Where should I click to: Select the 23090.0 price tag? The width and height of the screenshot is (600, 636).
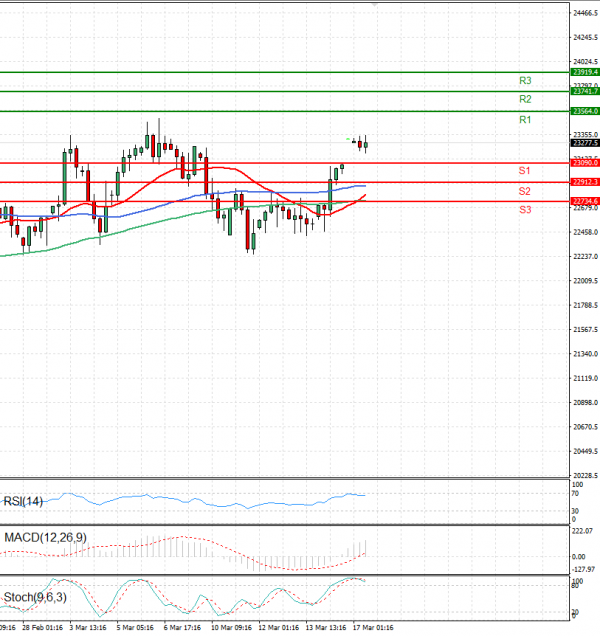585,163
